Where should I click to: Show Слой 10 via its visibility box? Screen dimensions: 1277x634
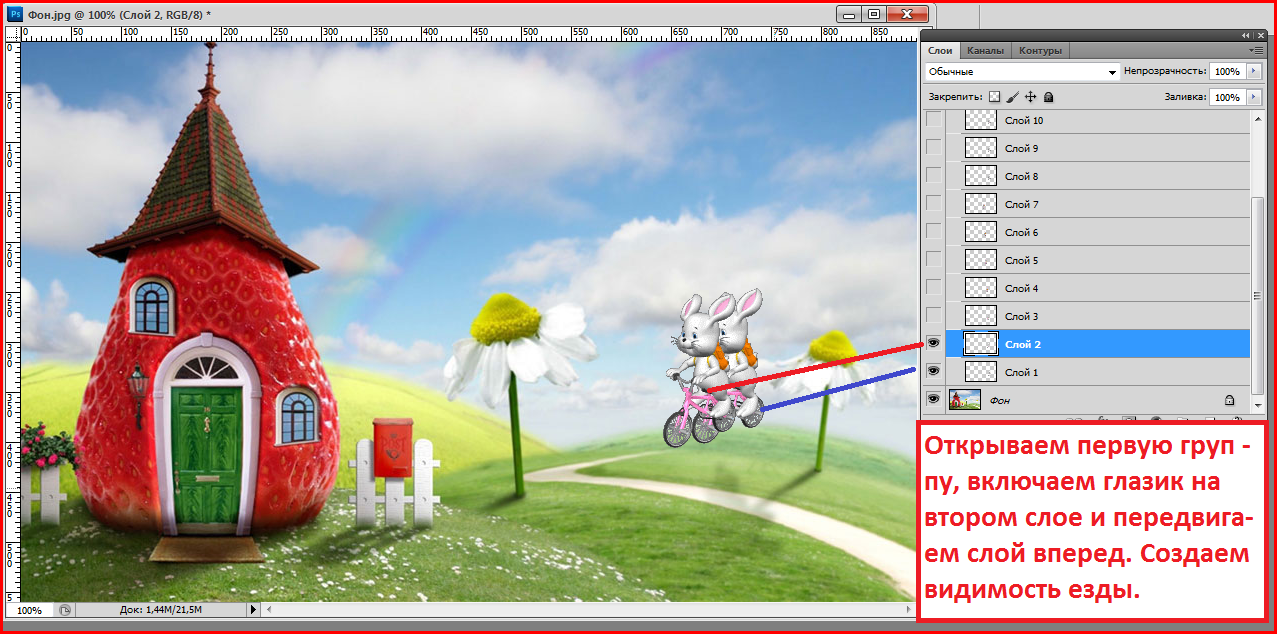pos(933,120)
